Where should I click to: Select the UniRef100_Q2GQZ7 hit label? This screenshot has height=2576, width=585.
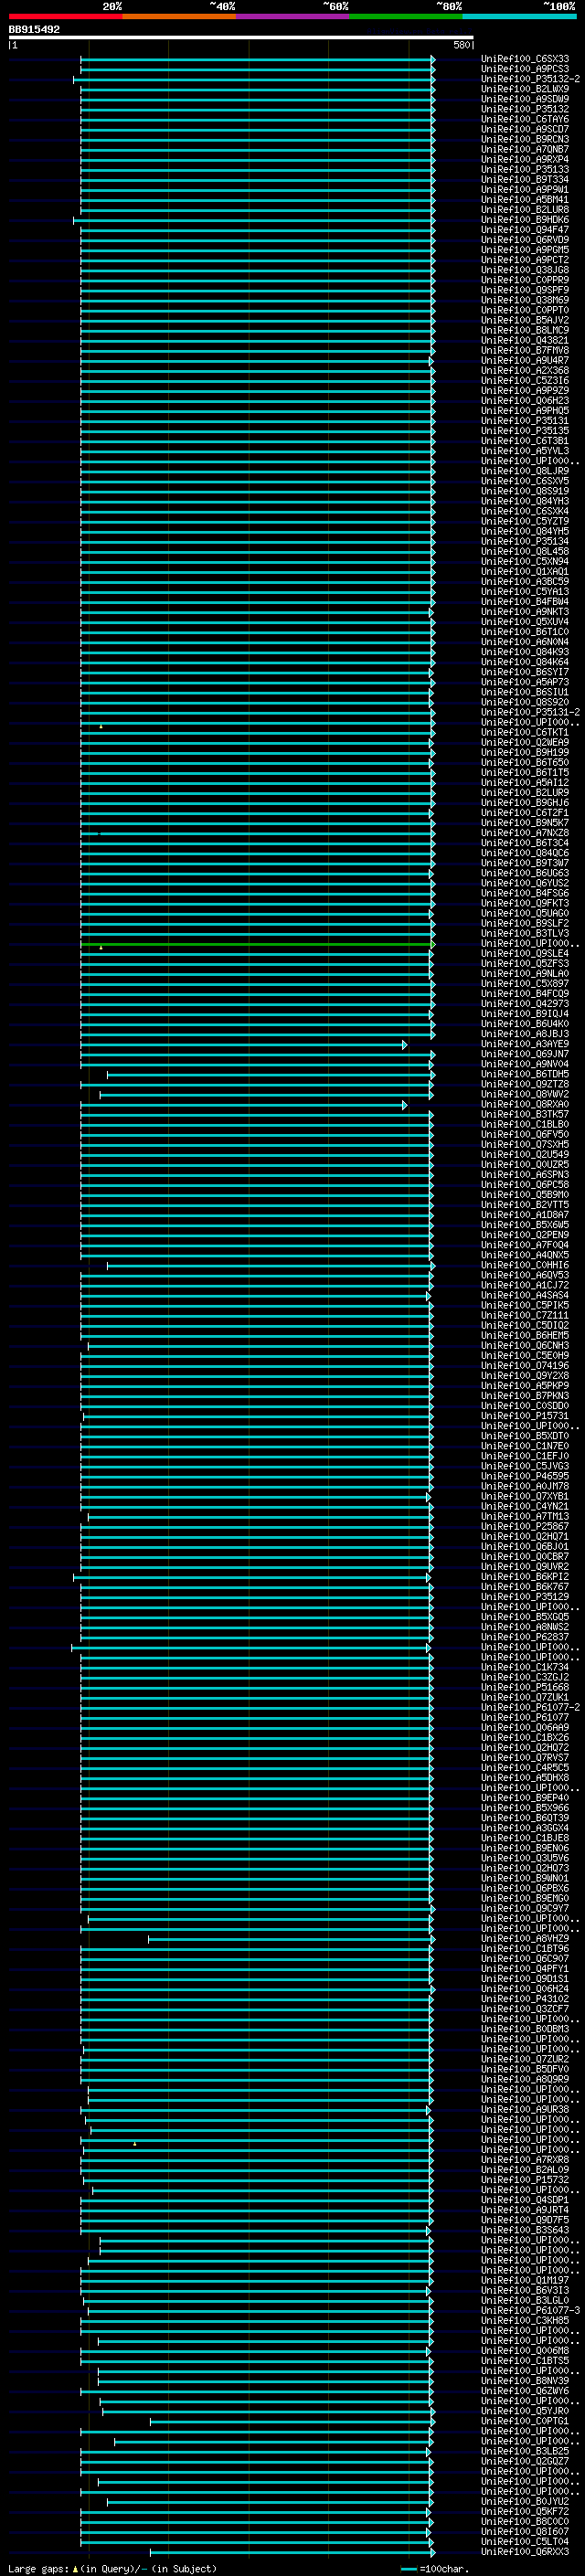(x=525, y=2461)
